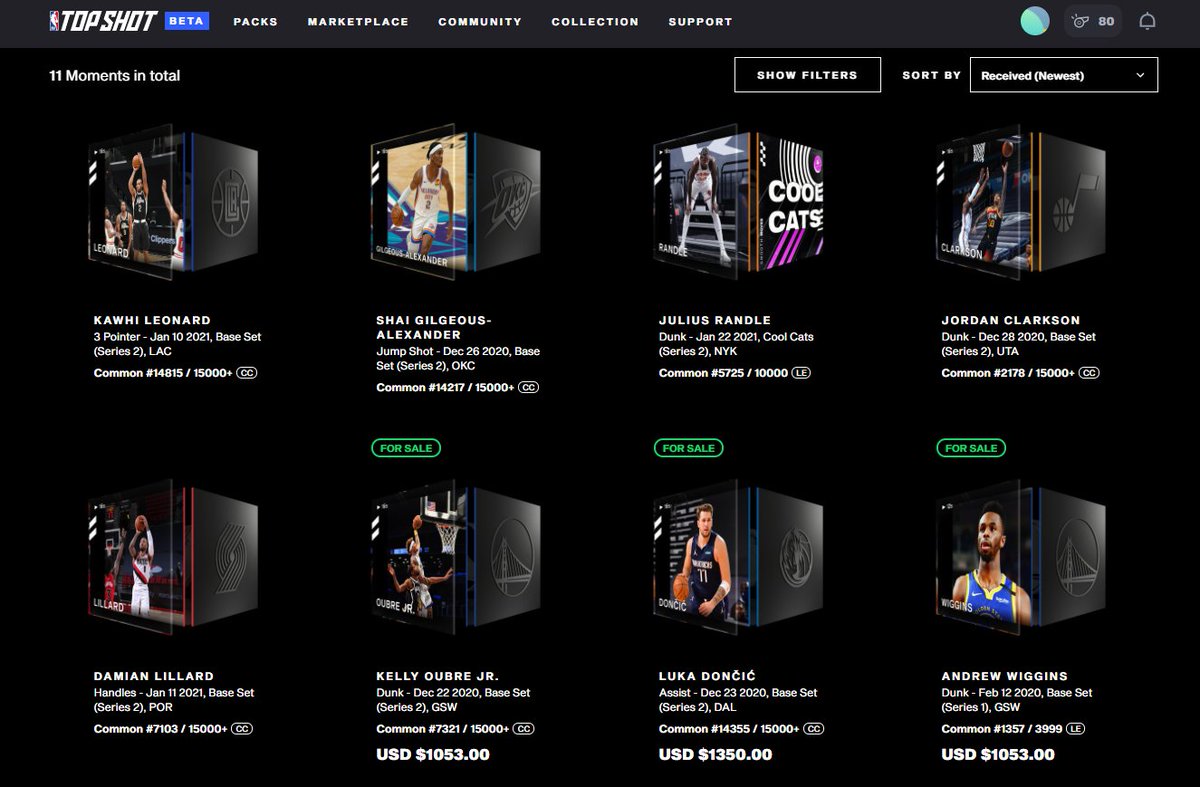Click the BETA badge
The image size is (1200, 787).
point(187,21)
